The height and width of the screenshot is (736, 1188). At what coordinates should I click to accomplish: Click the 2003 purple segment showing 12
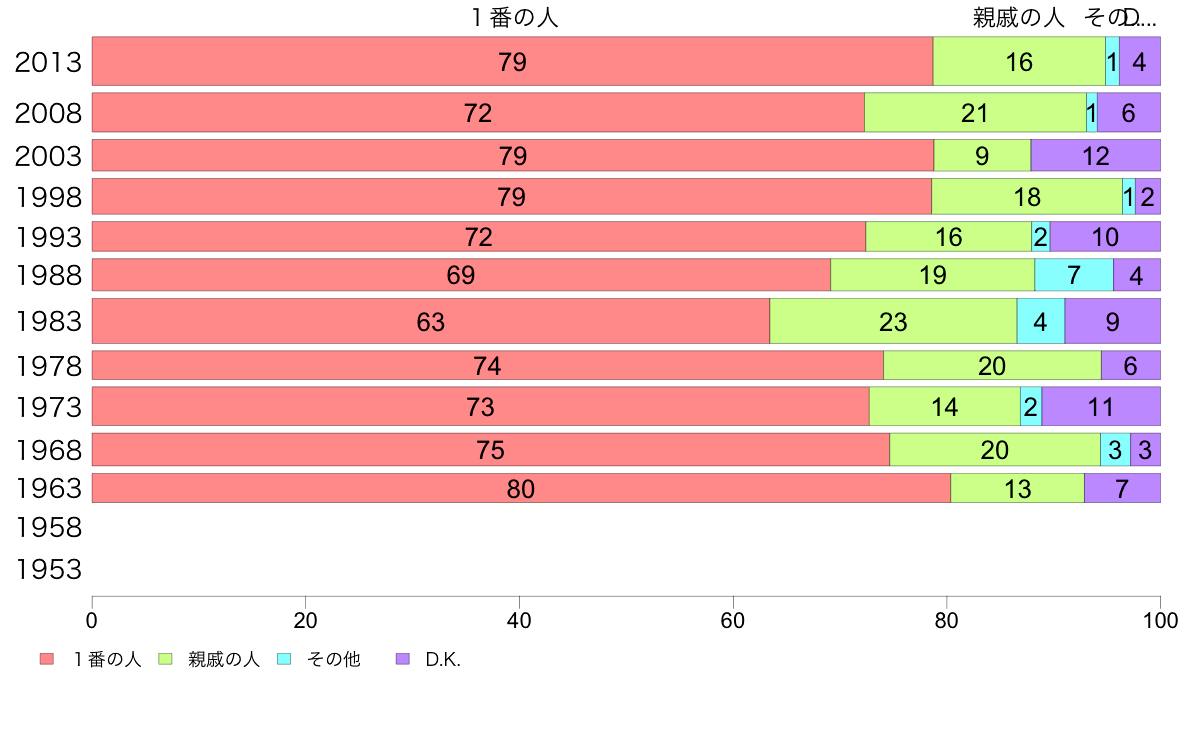point(1095,156)
